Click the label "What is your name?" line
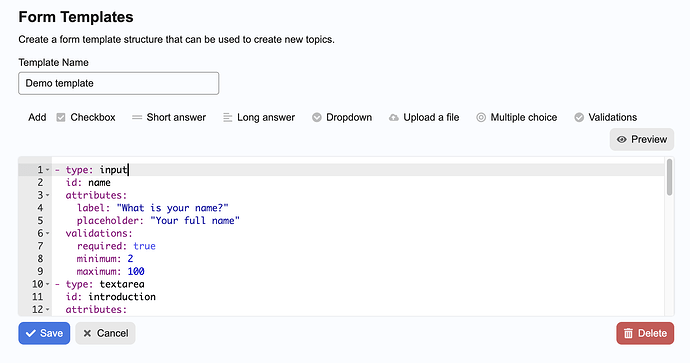The height and width of the screenshot is (363, 690). pos(153,208)
